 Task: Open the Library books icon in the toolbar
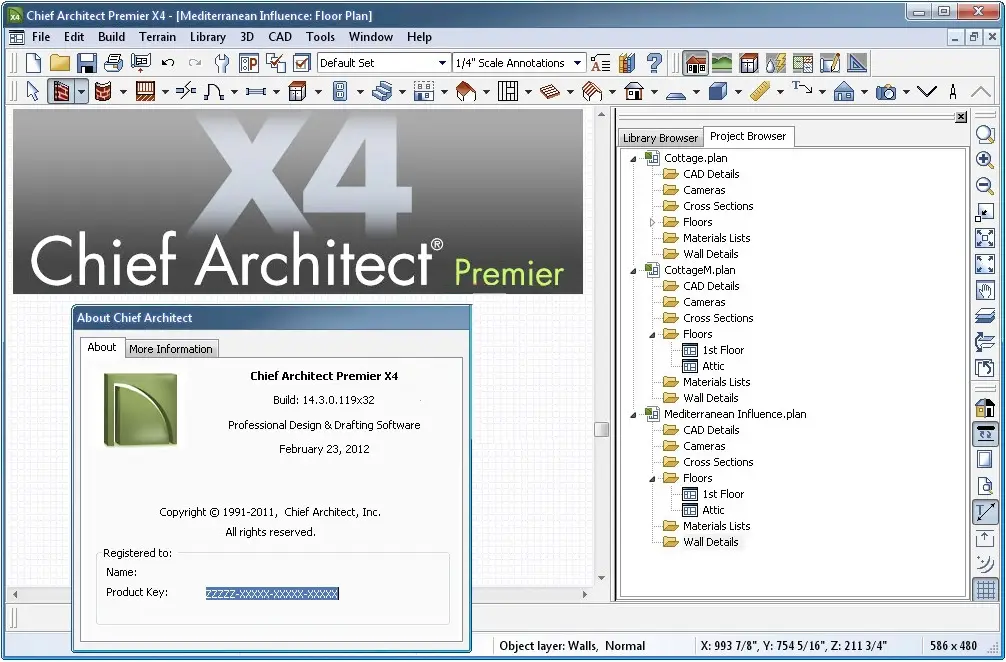click(x=627, y=63)
